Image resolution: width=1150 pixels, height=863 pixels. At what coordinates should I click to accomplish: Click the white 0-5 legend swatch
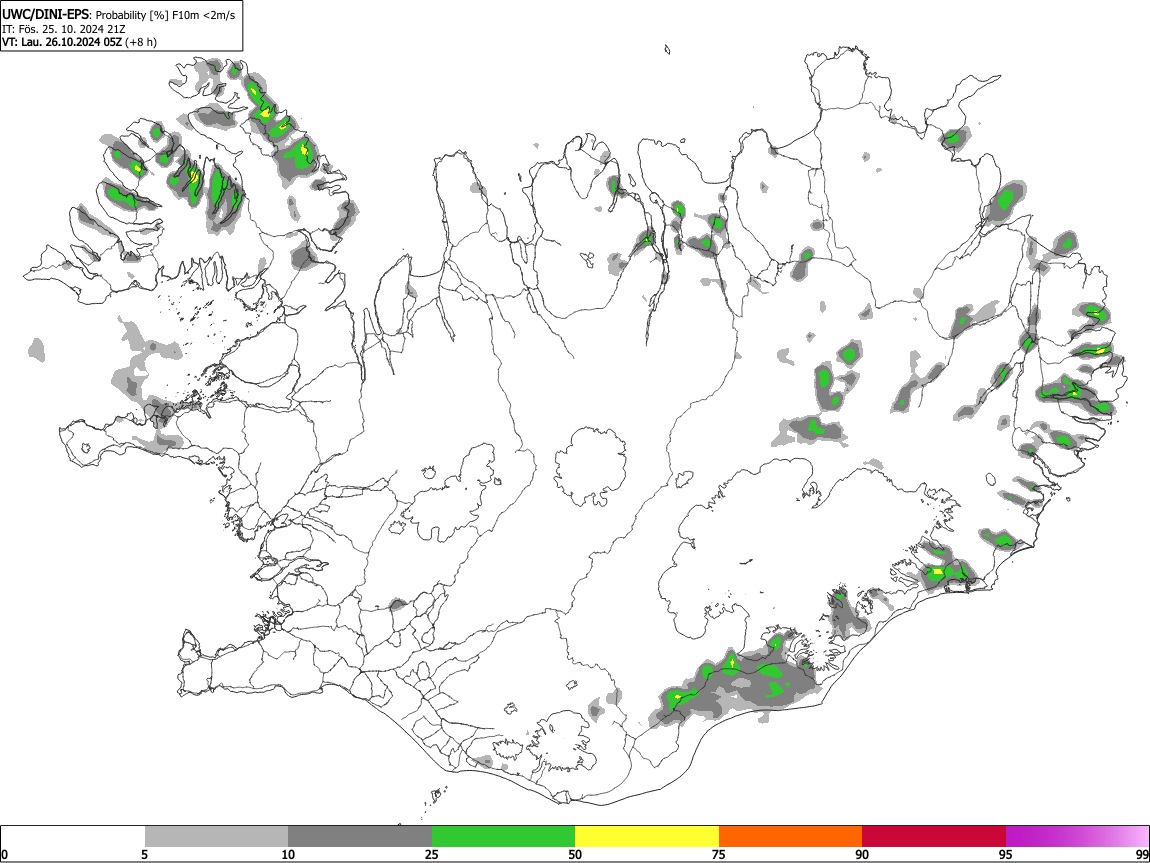(73, 837)
